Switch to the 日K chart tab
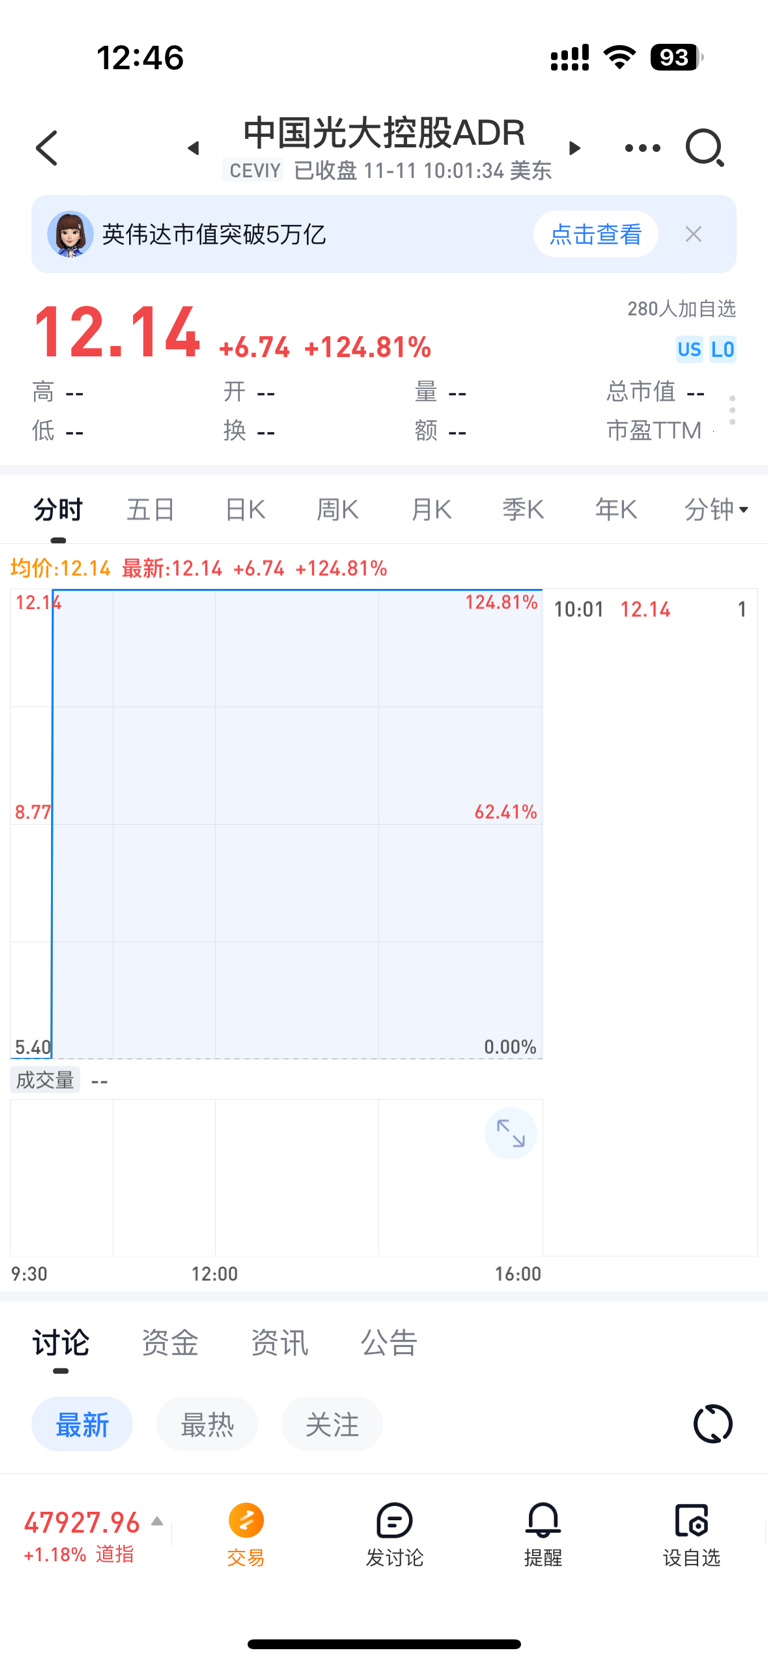The image size is (769, 1665). (x=245, y=510)
